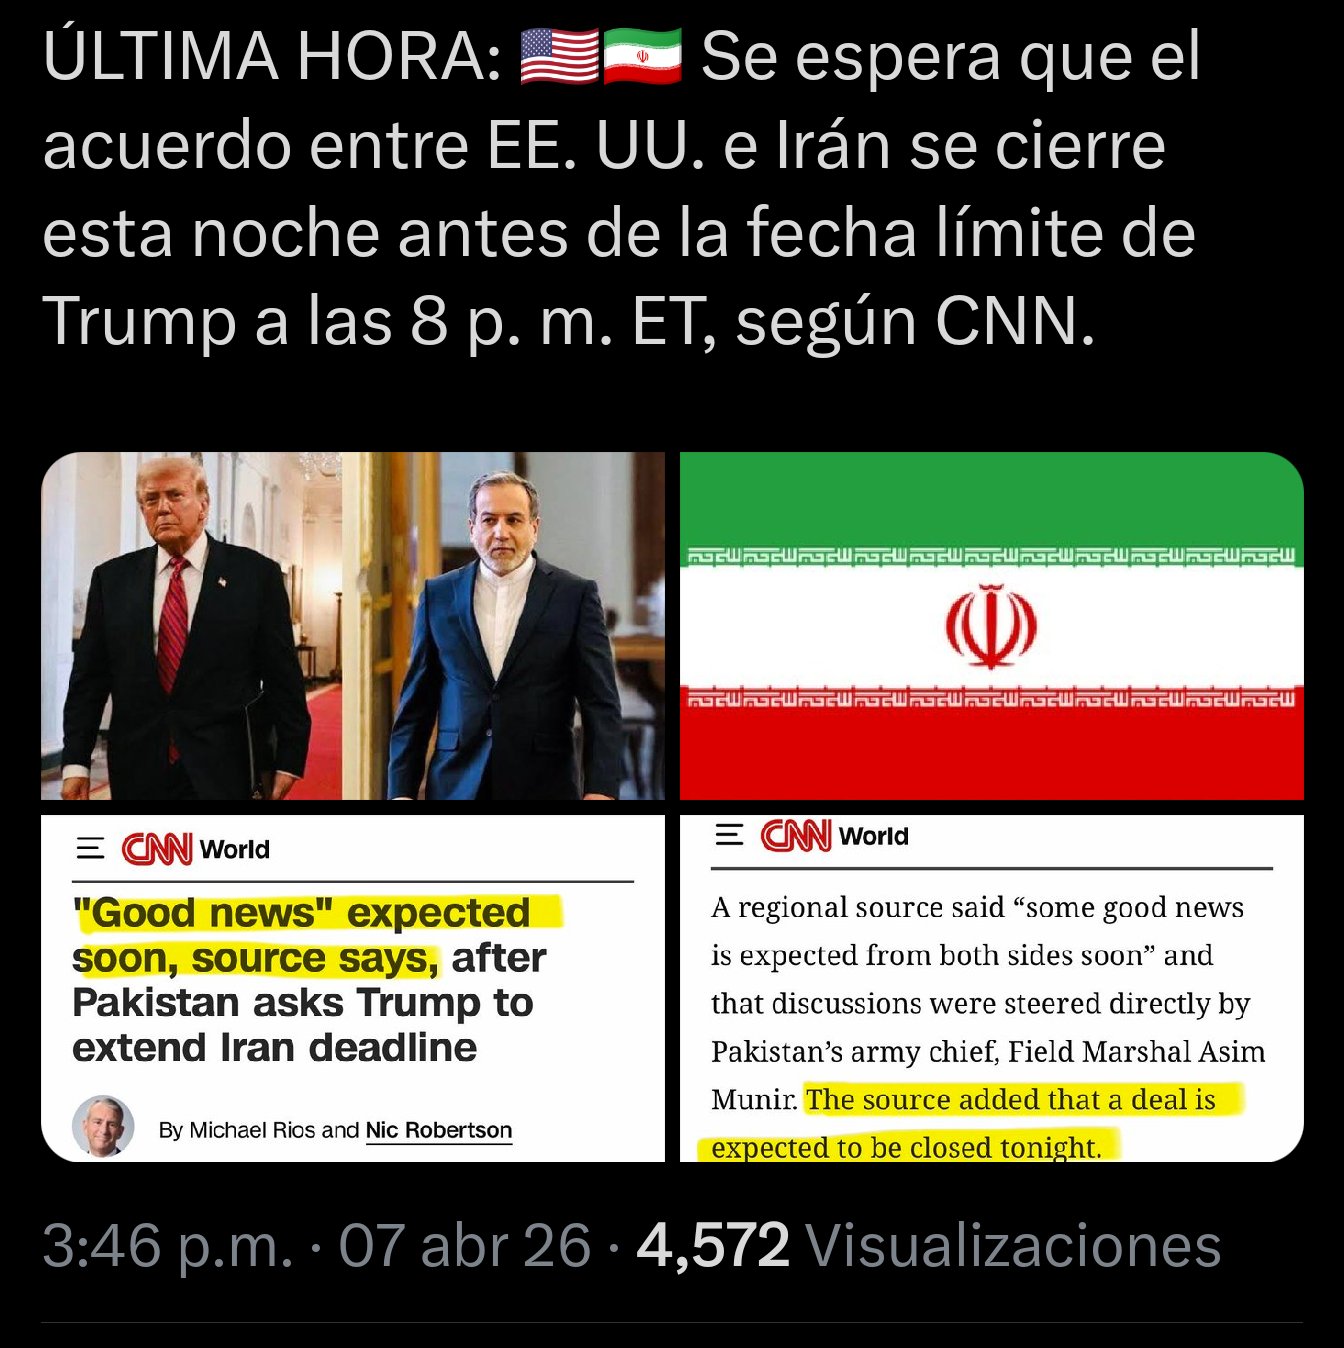Click the 07 abr 26 date
The image size is (1344, 1348).
(464, 1246)
